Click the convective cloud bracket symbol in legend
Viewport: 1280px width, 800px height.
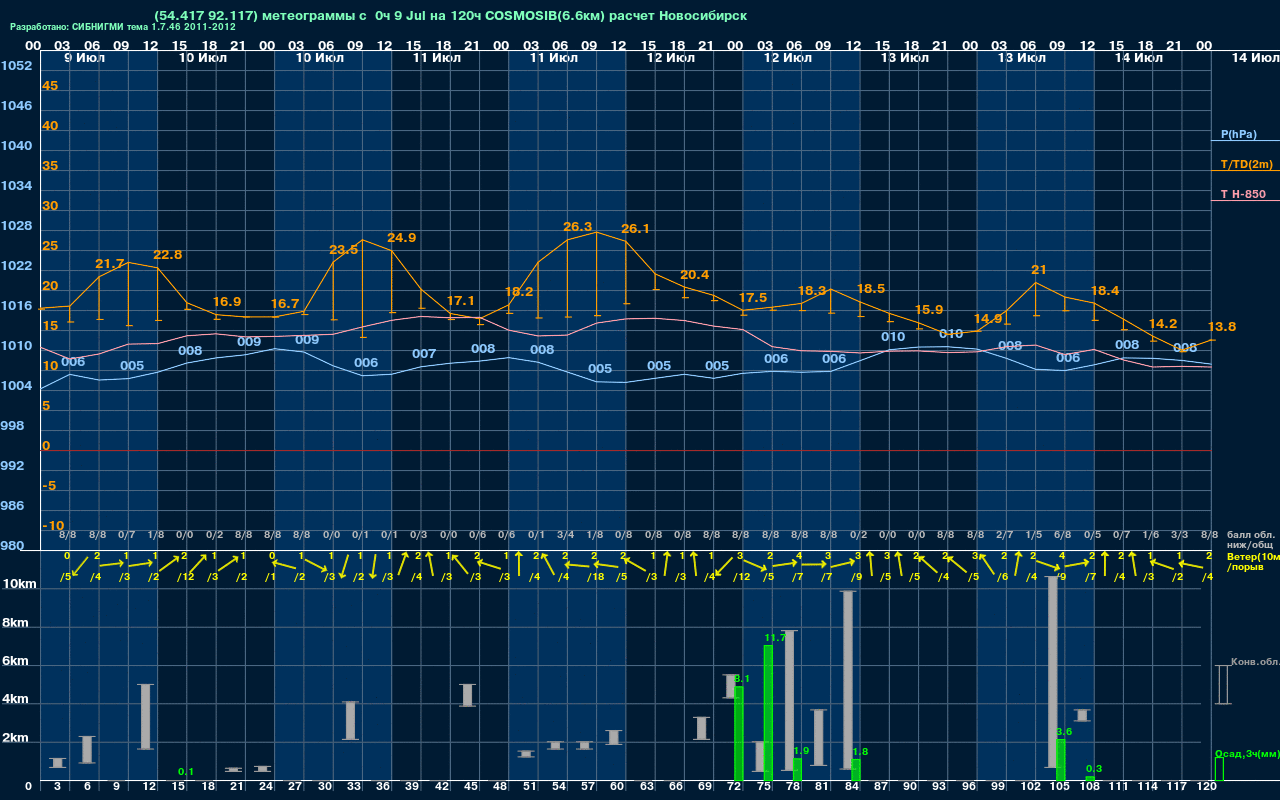pos(1222,685)
